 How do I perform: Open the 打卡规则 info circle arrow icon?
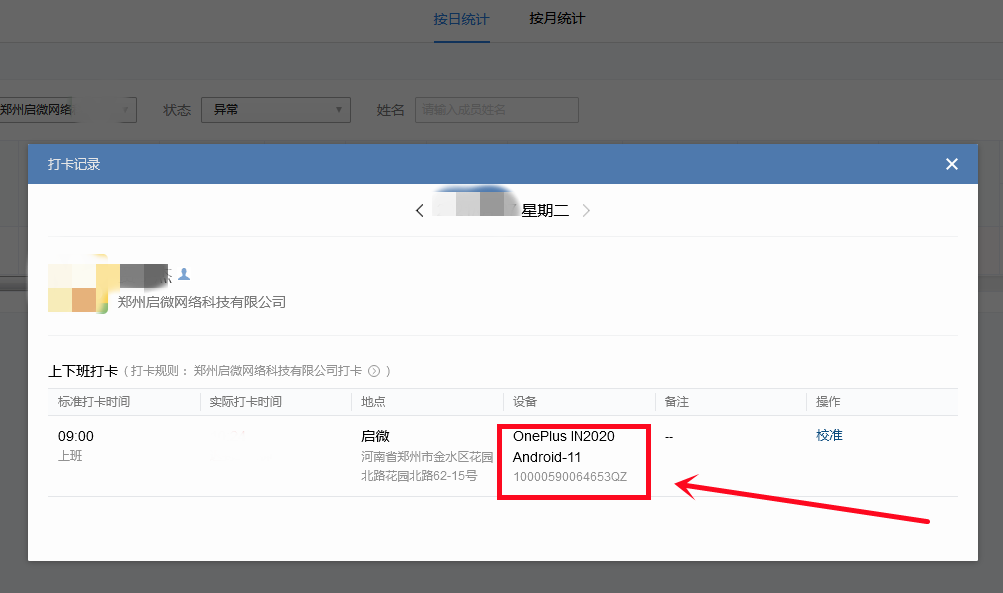point(374,371)
